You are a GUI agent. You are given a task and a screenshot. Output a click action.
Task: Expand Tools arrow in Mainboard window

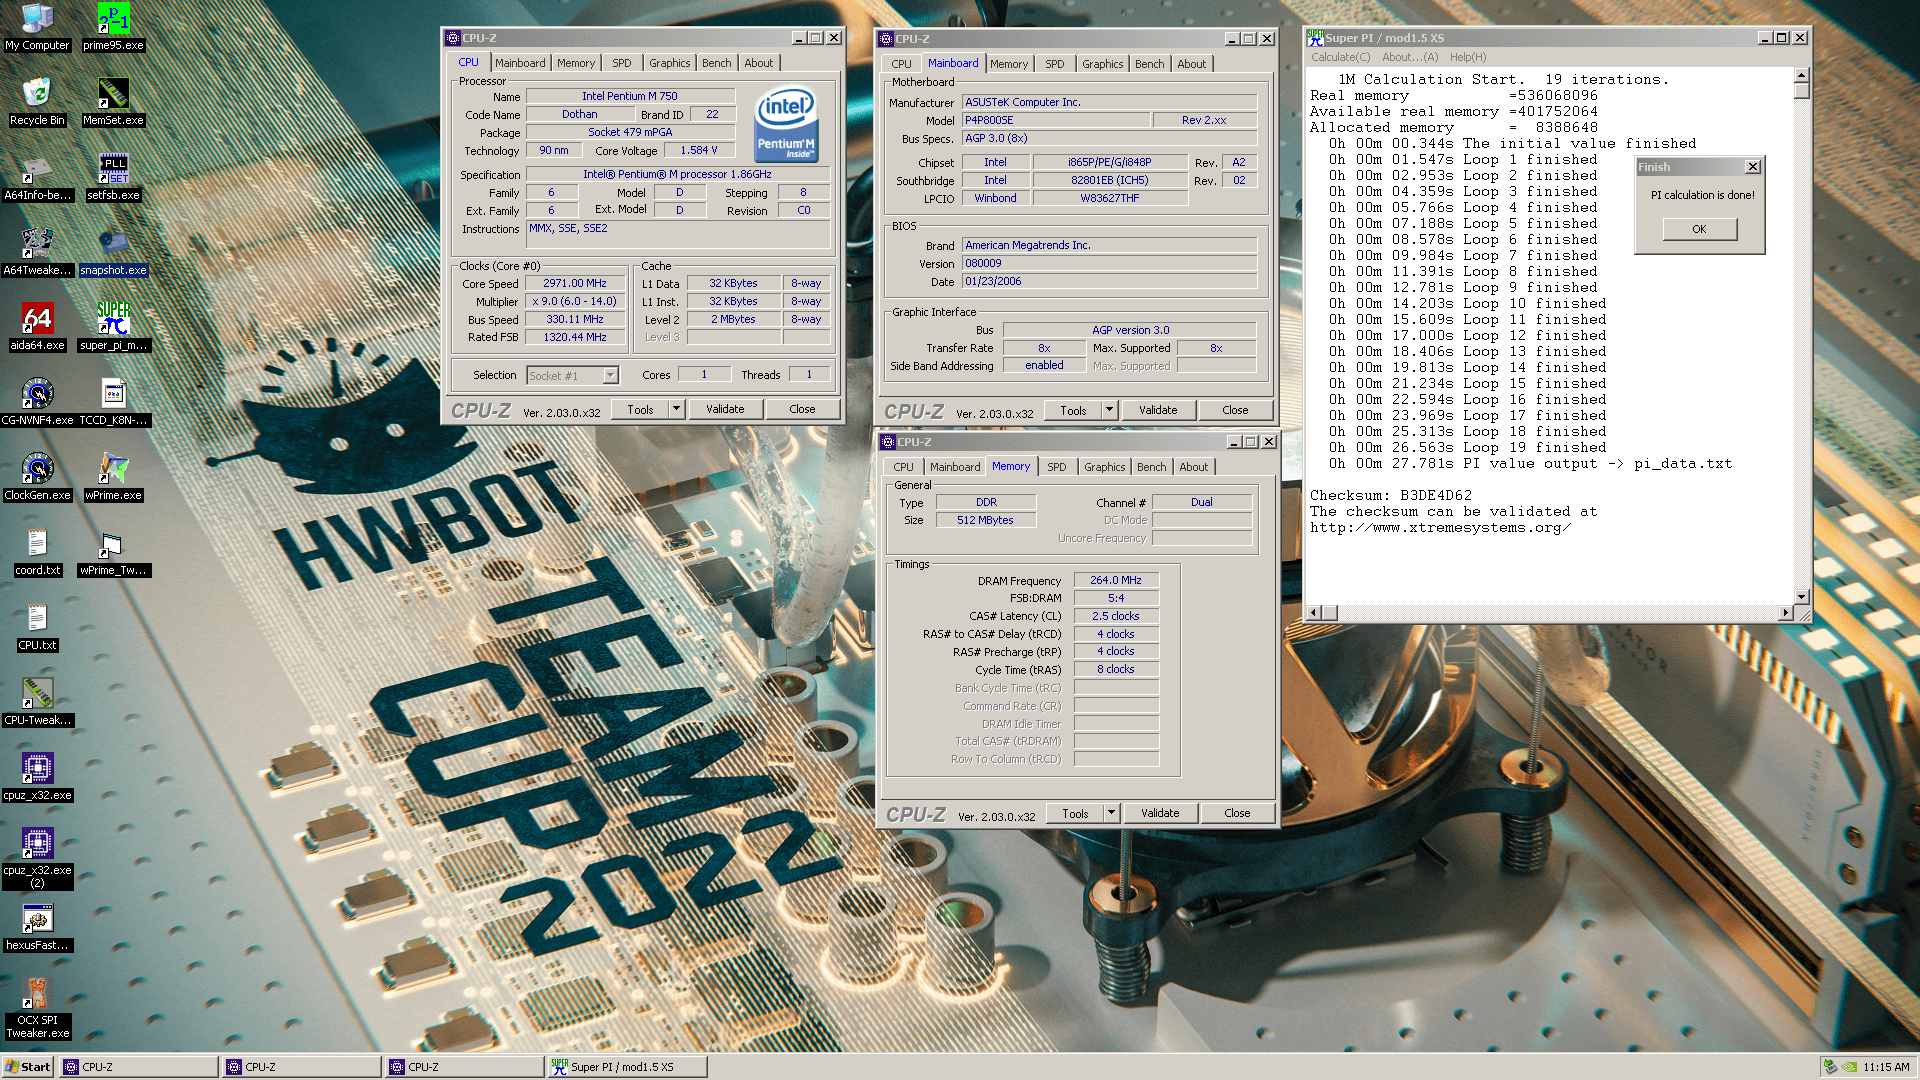1109,410
